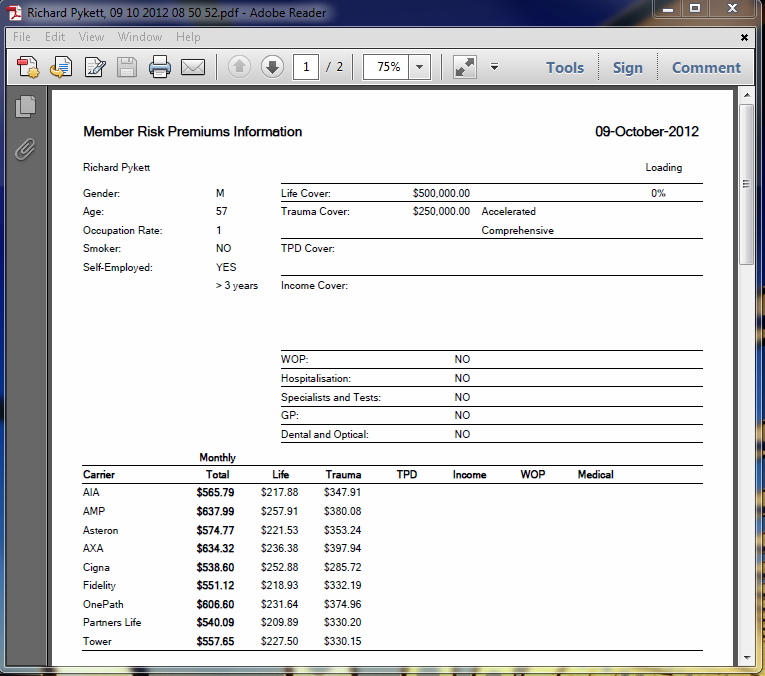765x676 pixels.
Task: Click the Hospitalisation: label
Action: coord(316,378)
